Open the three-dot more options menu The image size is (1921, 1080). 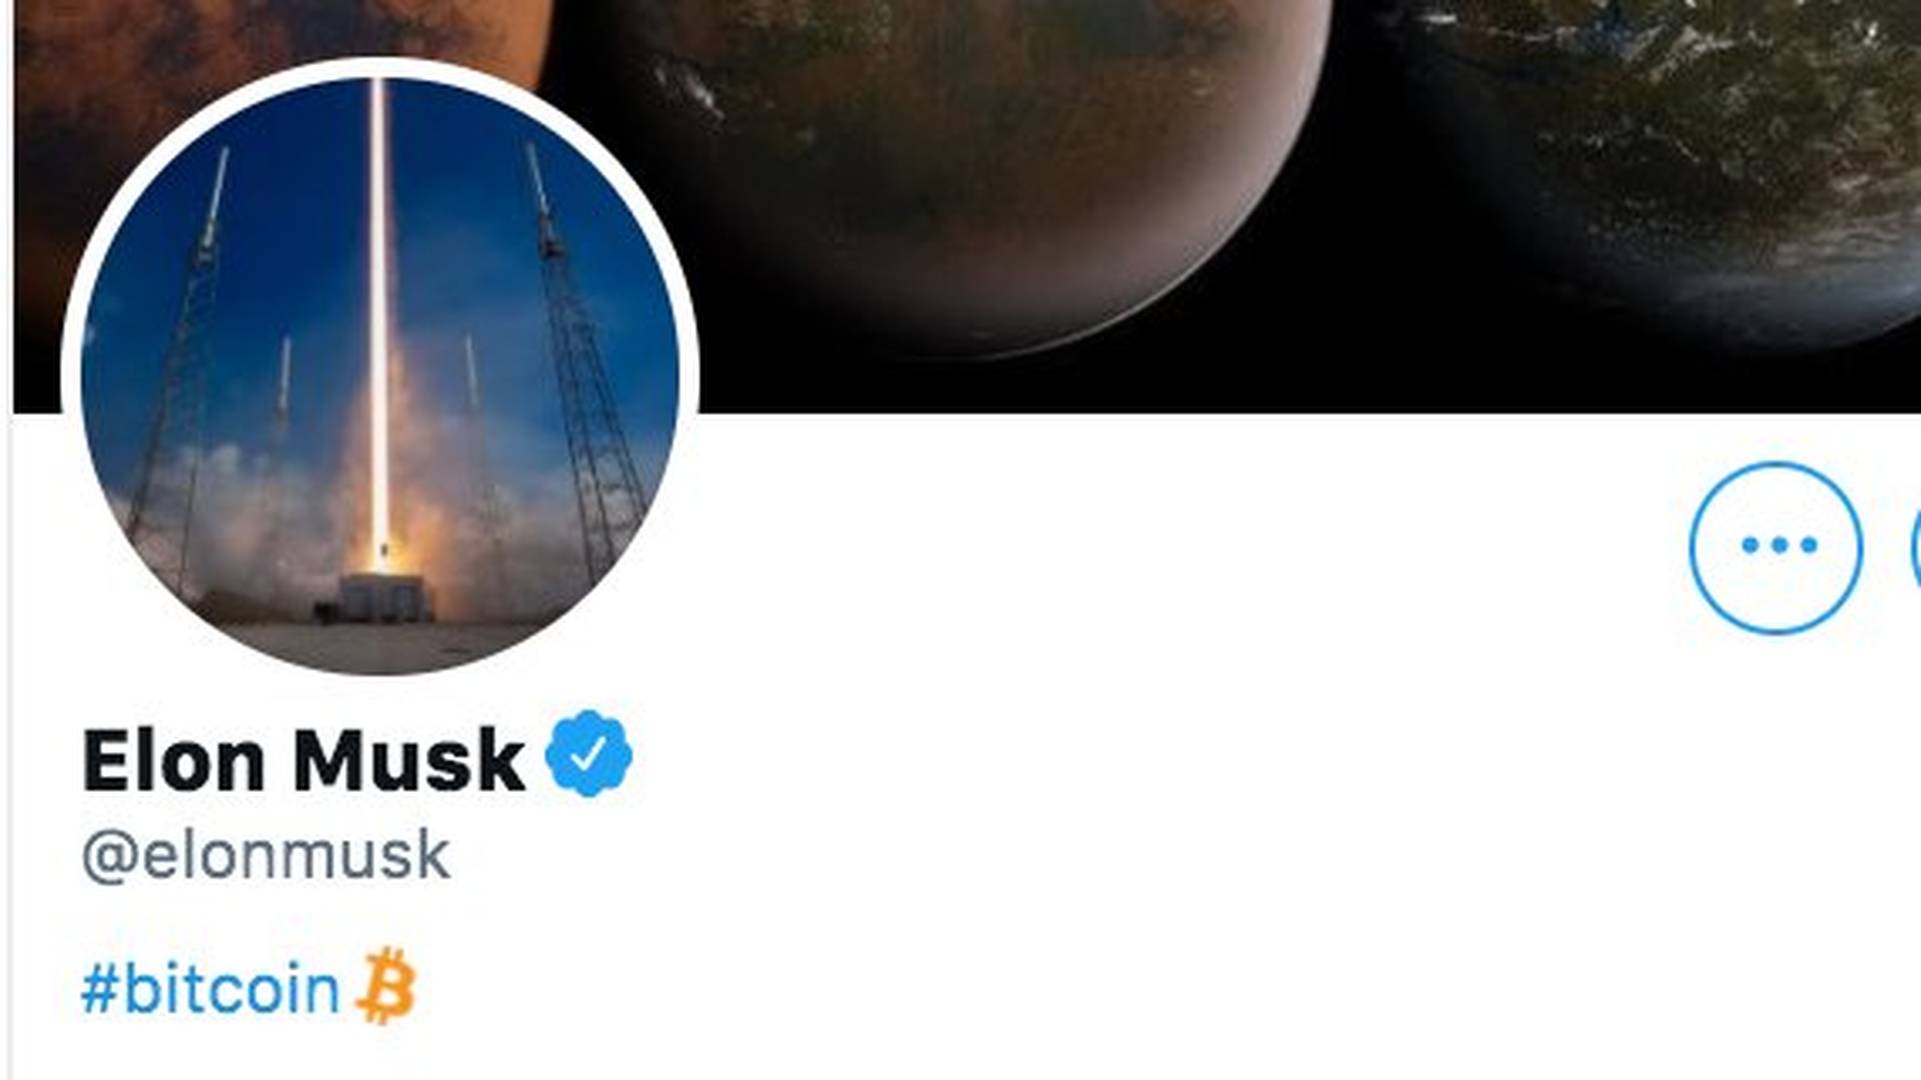point(1776,547)
